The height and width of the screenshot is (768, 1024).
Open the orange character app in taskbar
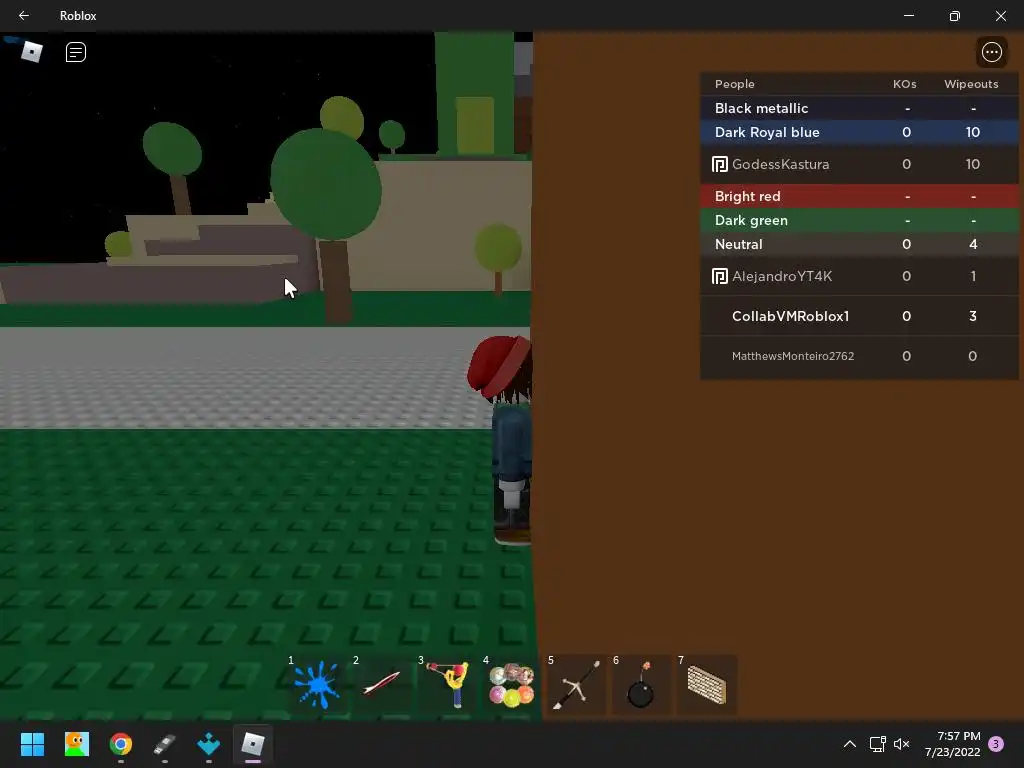click(x=76, y=744)
